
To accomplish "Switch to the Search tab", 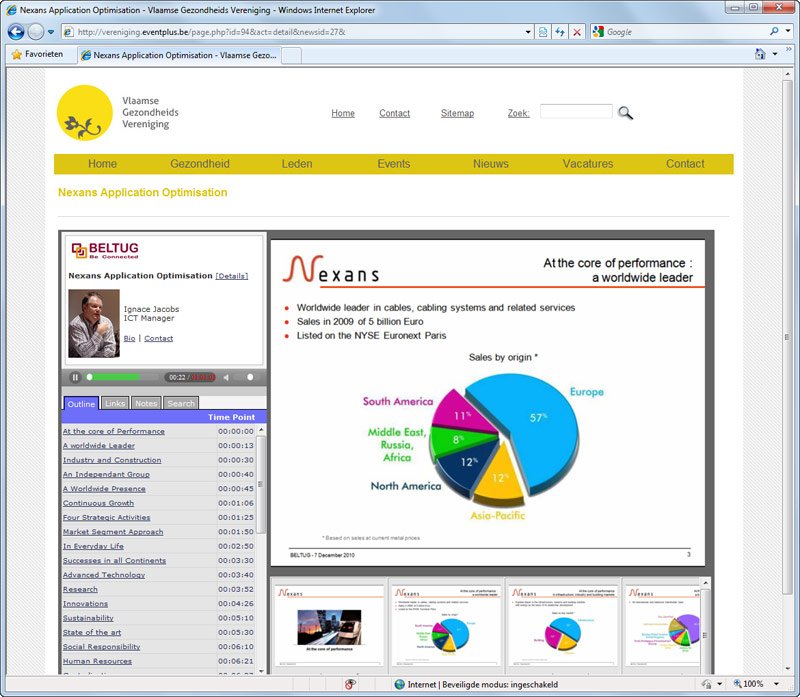I will pyautogui.click(x=181, y=403).
